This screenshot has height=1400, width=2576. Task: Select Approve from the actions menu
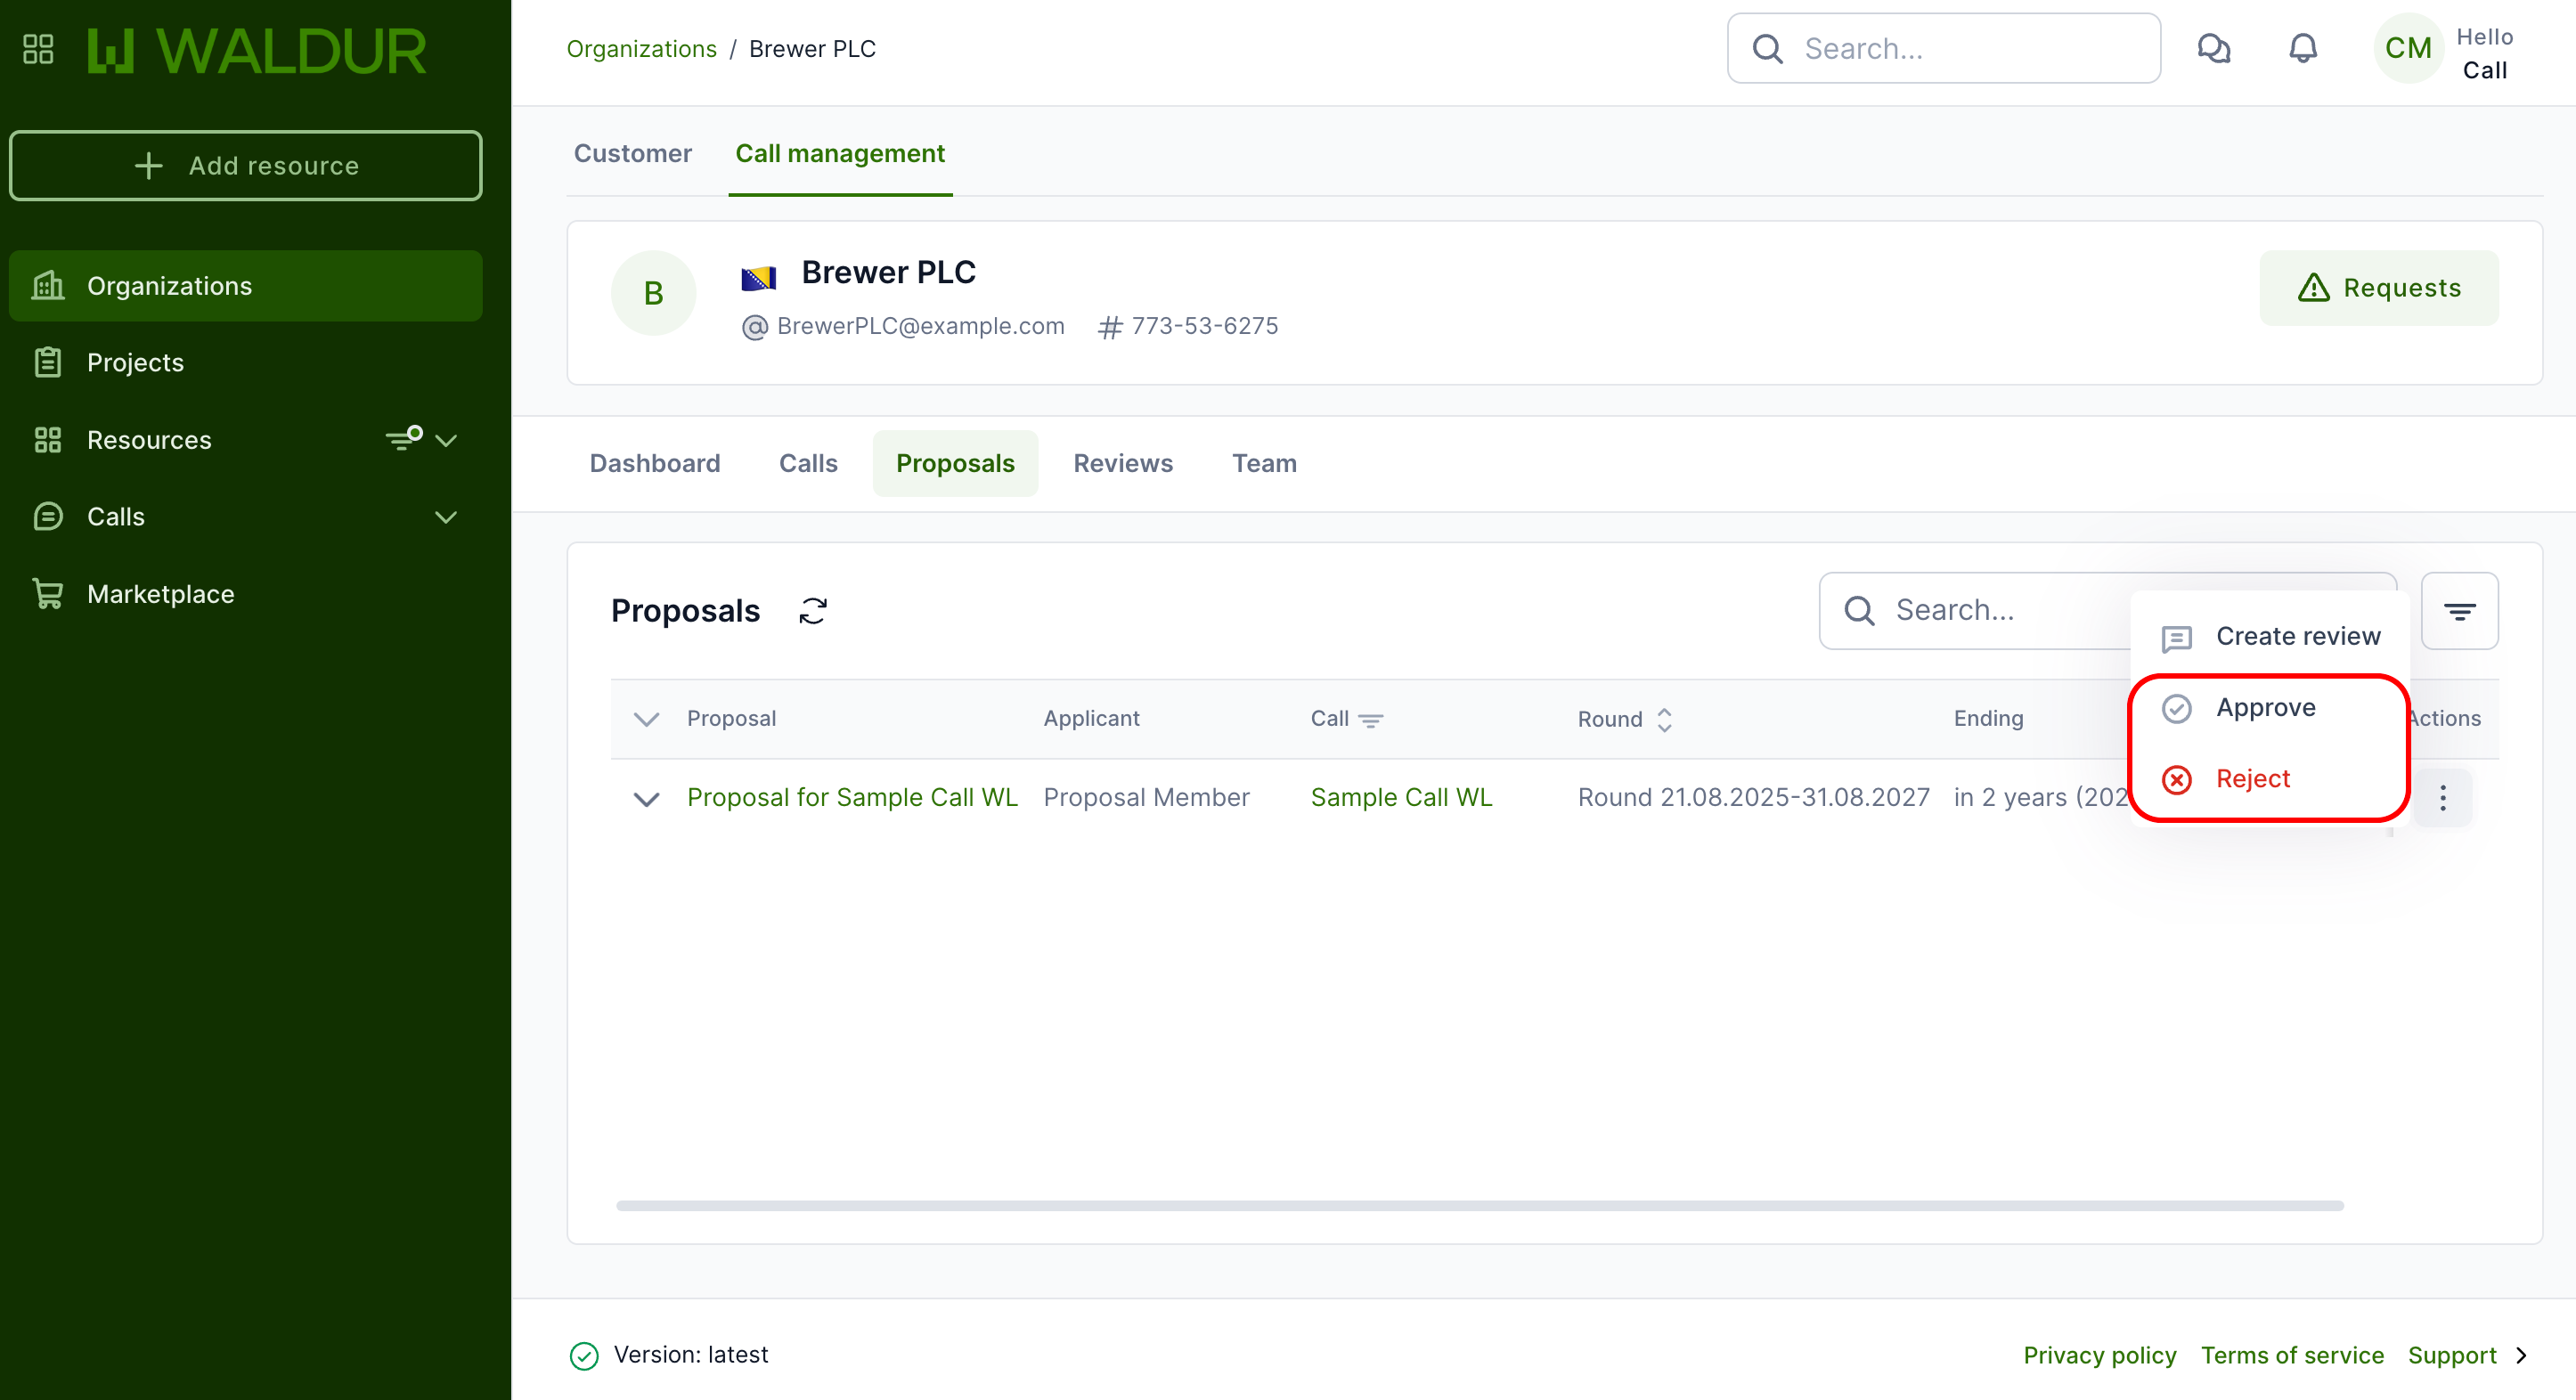[2265, 708]
